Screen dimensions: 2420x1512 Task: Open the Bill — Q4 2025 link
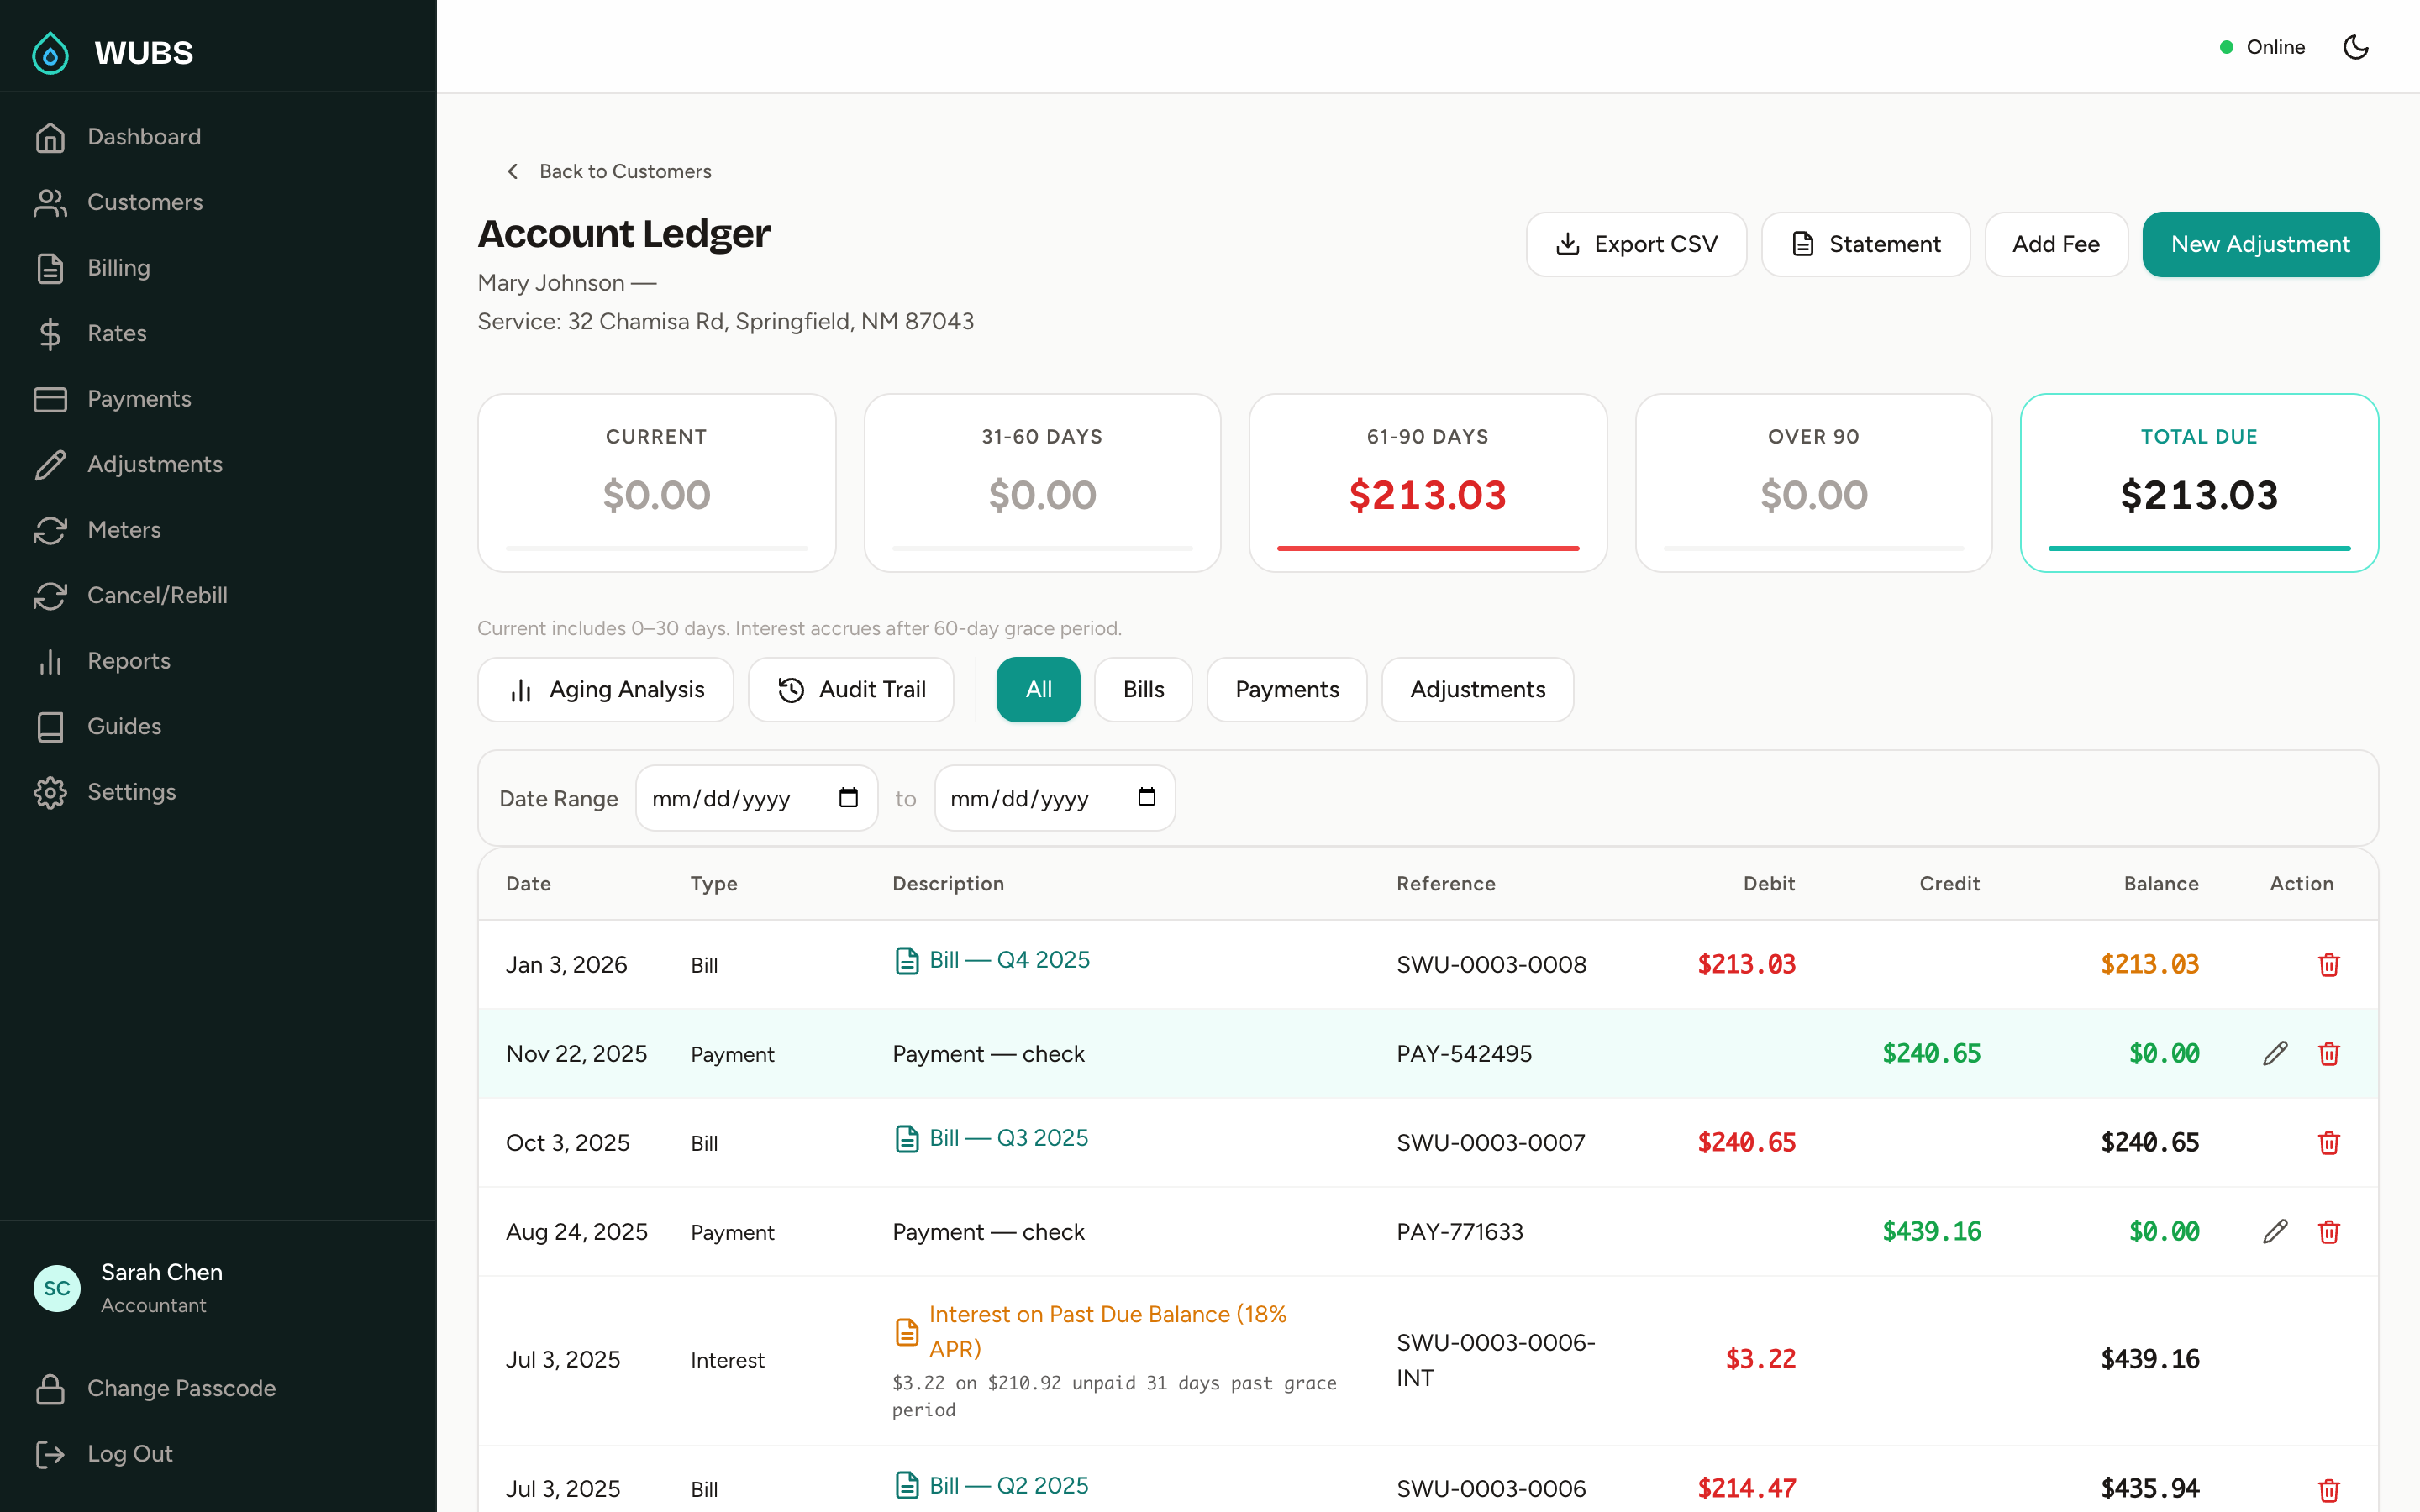1010,959
